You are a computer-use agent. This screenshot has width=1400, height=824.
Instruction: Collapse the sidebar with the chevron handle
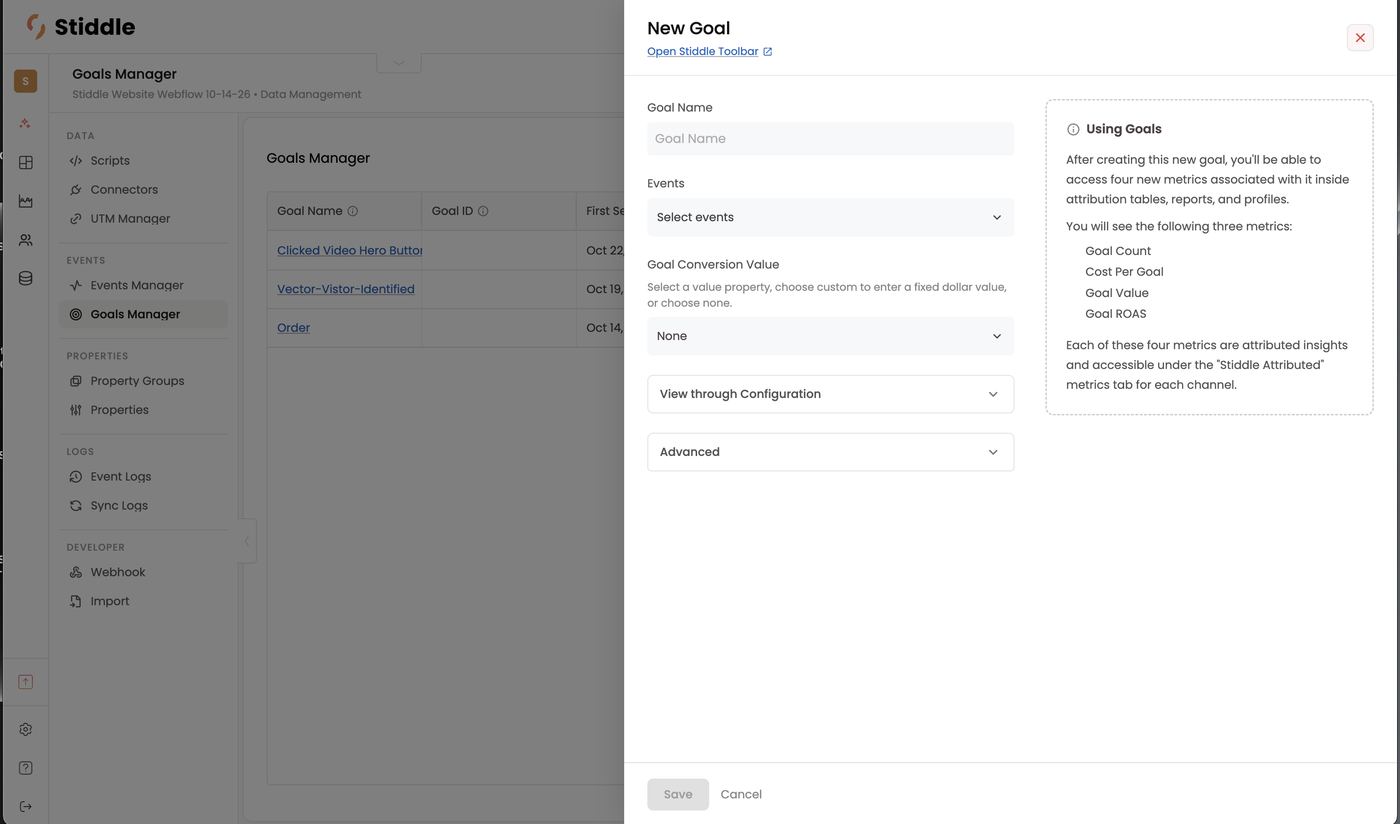(247, 541)
